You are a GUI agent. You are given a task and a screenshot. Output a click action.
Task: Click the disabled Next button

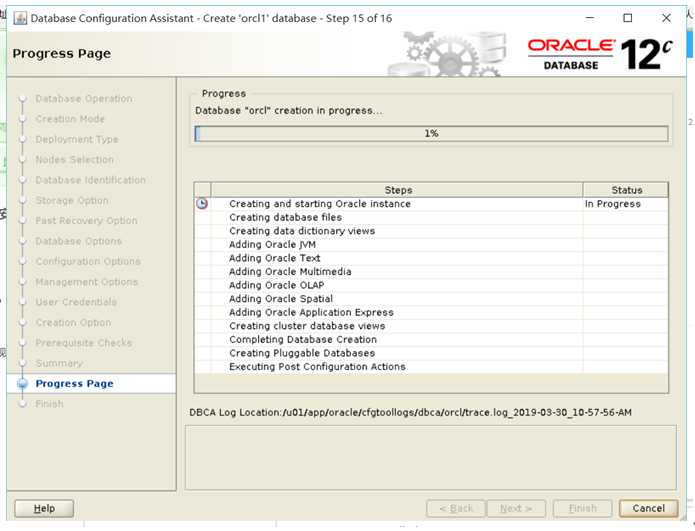pyautogui.click(x=516, y=508)
